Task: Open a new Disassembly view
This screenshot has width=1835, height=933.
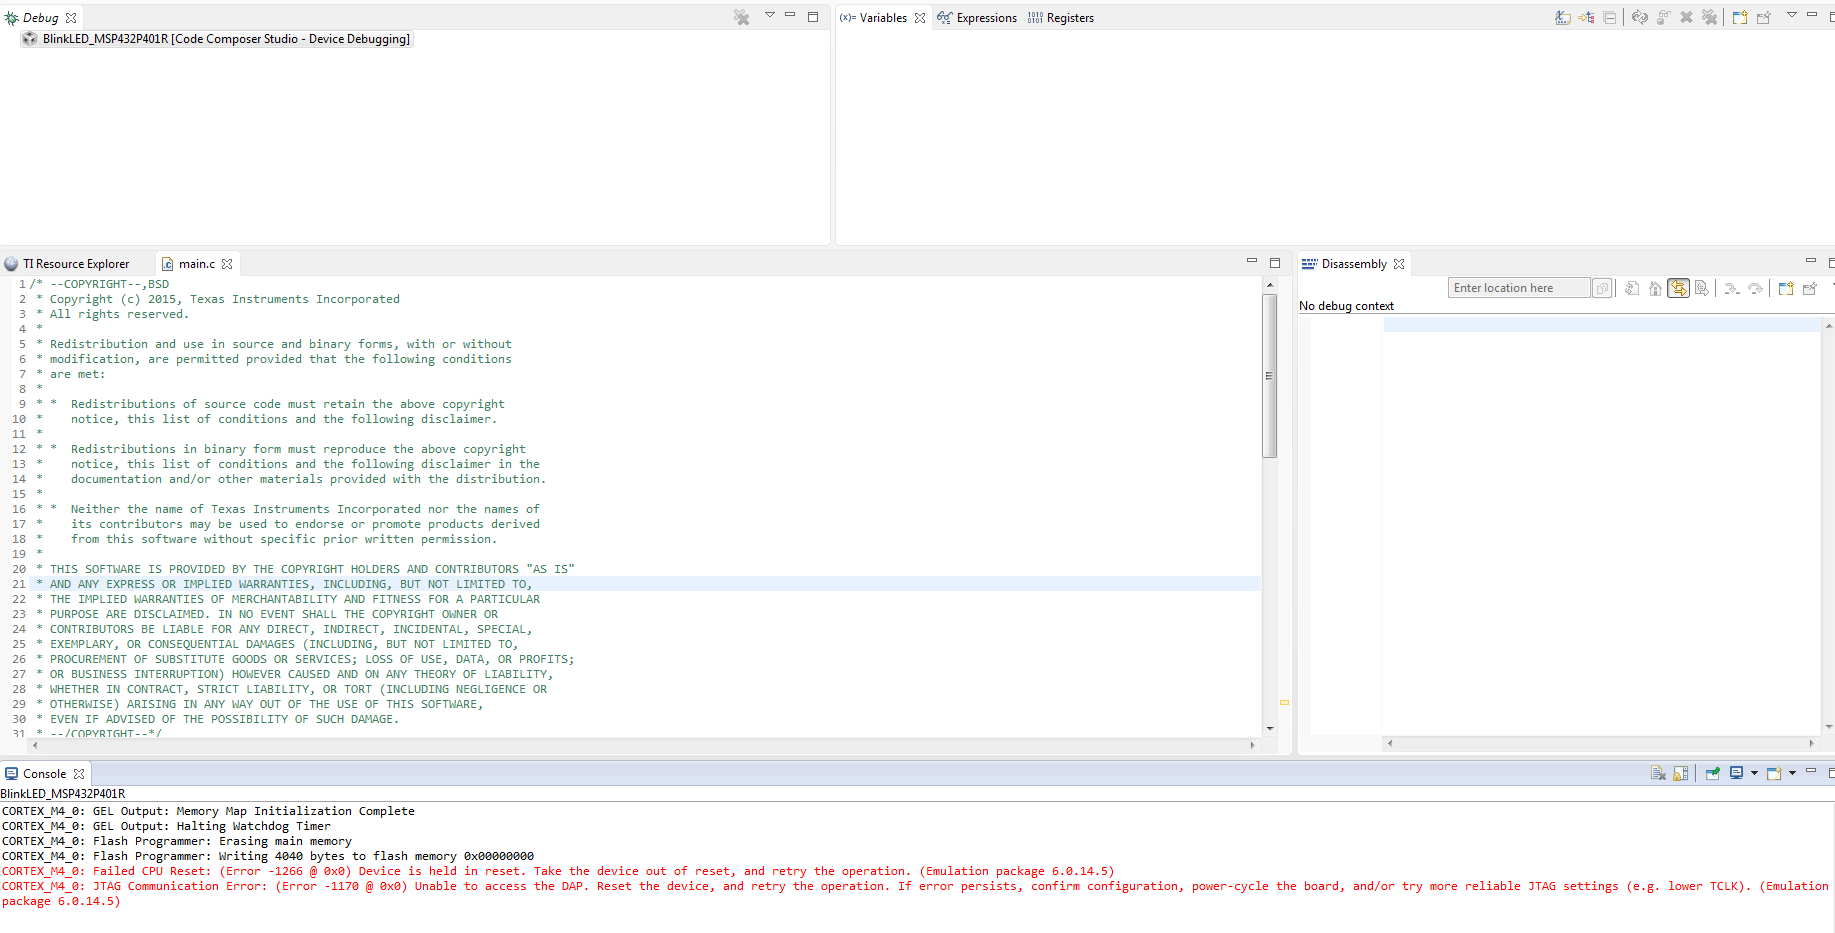Action: (1786, 288)
